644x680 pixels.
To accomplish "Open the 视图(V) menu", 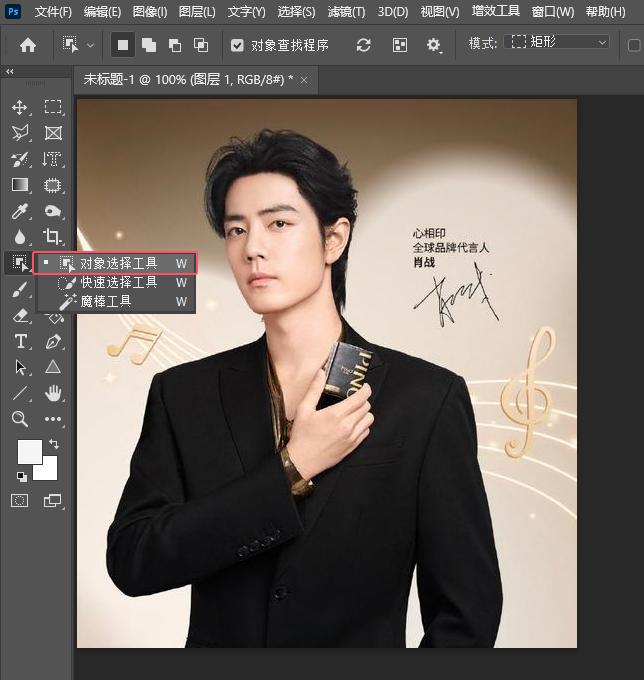I will (x=440, y=12).
